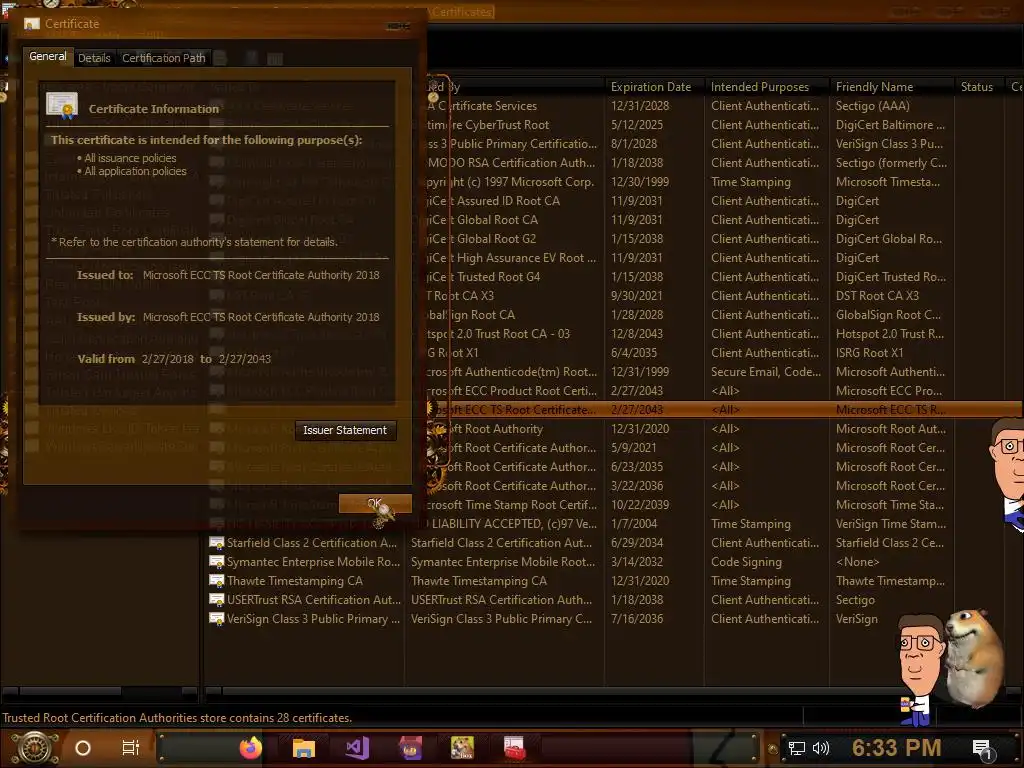
Task: Click the ISRG Root X1 friendly name
Action: 869,353
